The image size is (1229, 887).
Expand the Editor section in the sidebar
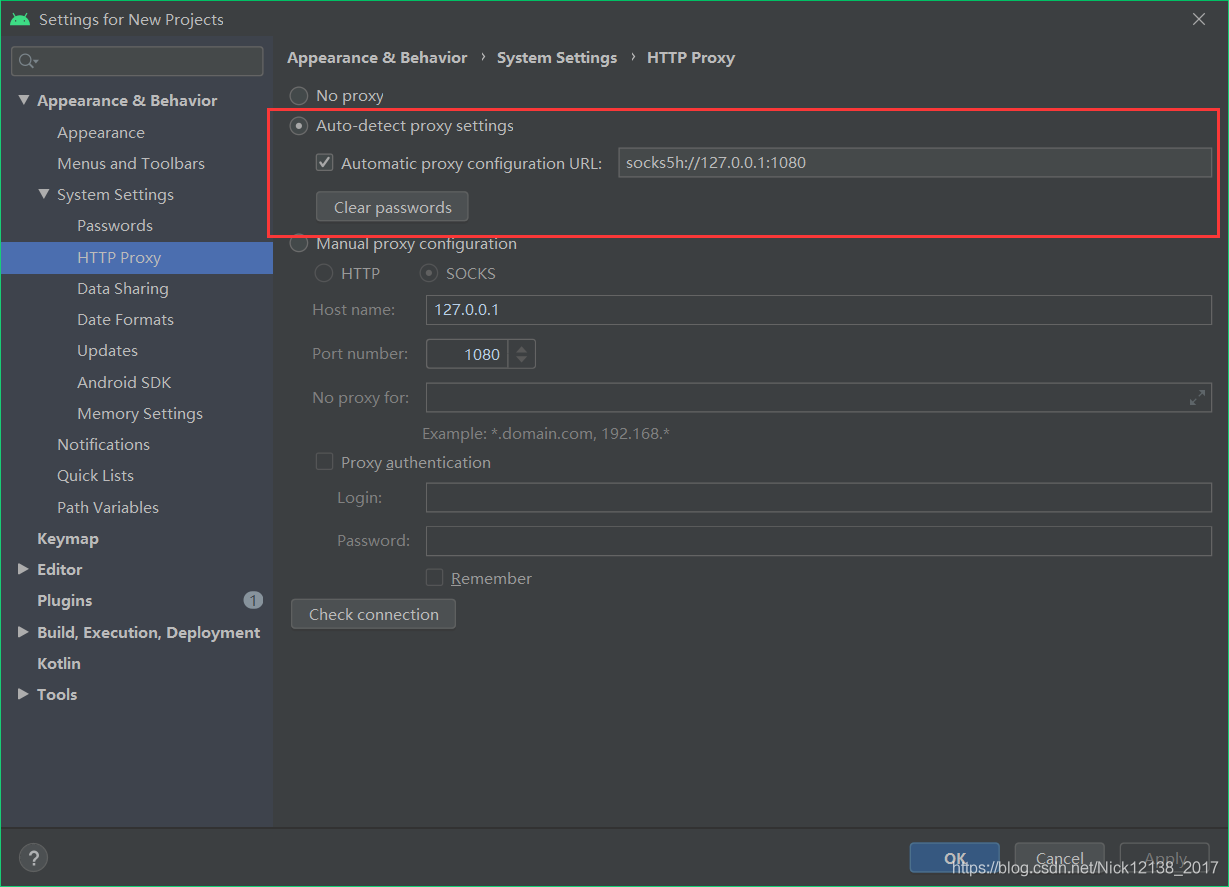pos(22,569)
